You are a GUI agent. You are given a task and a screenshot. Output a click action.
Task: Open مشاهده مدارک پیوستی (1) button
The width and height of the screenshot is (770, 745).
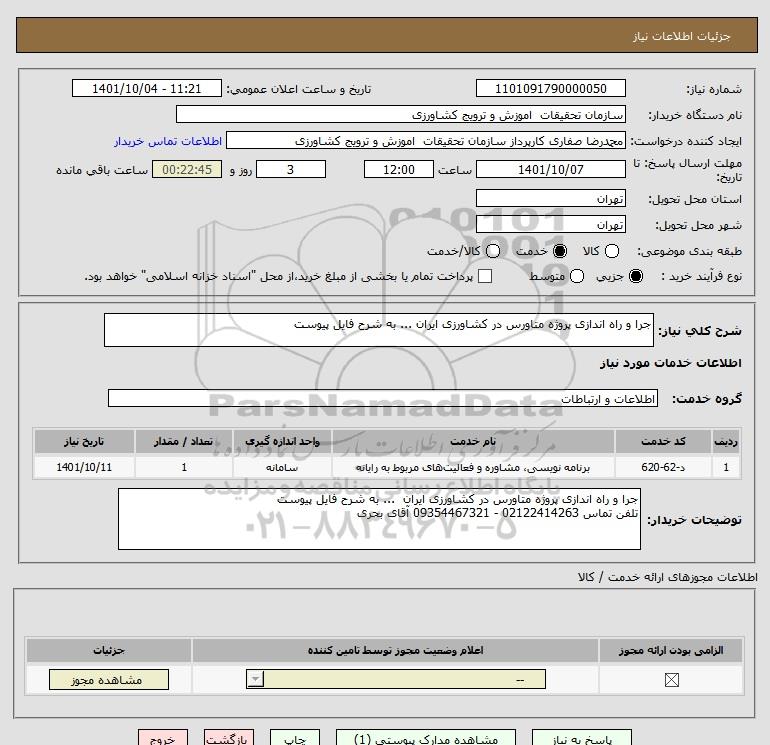tap(426, 738)
